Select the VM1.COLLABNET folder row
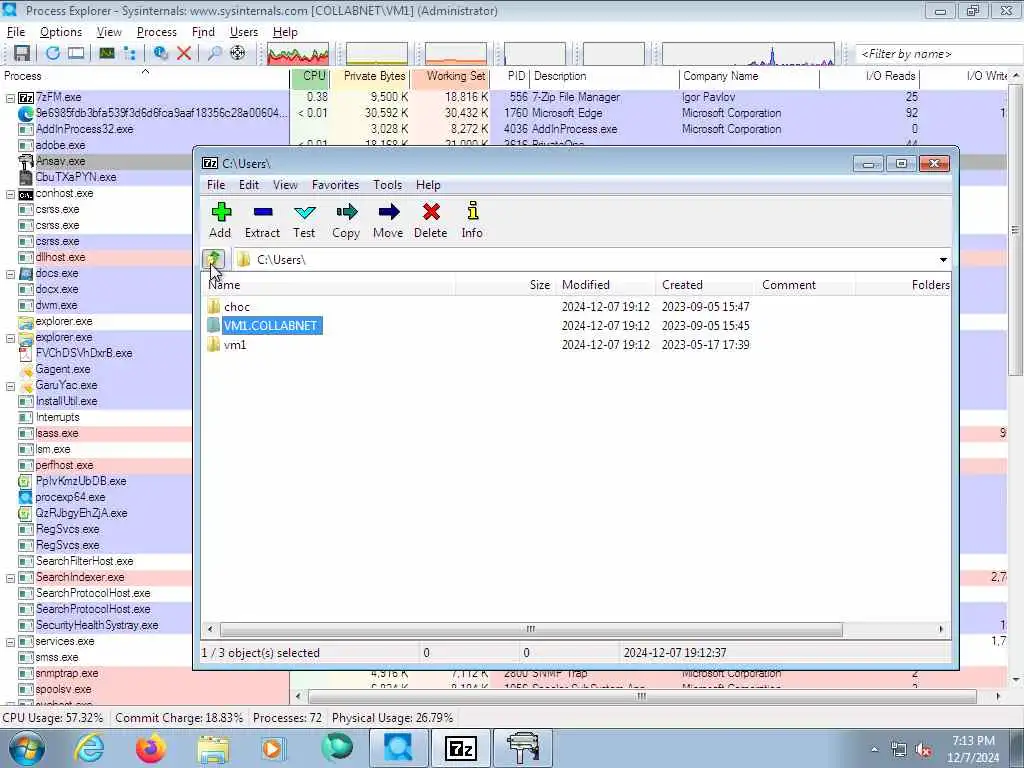The image size is (1024, 768). [575, 326]
